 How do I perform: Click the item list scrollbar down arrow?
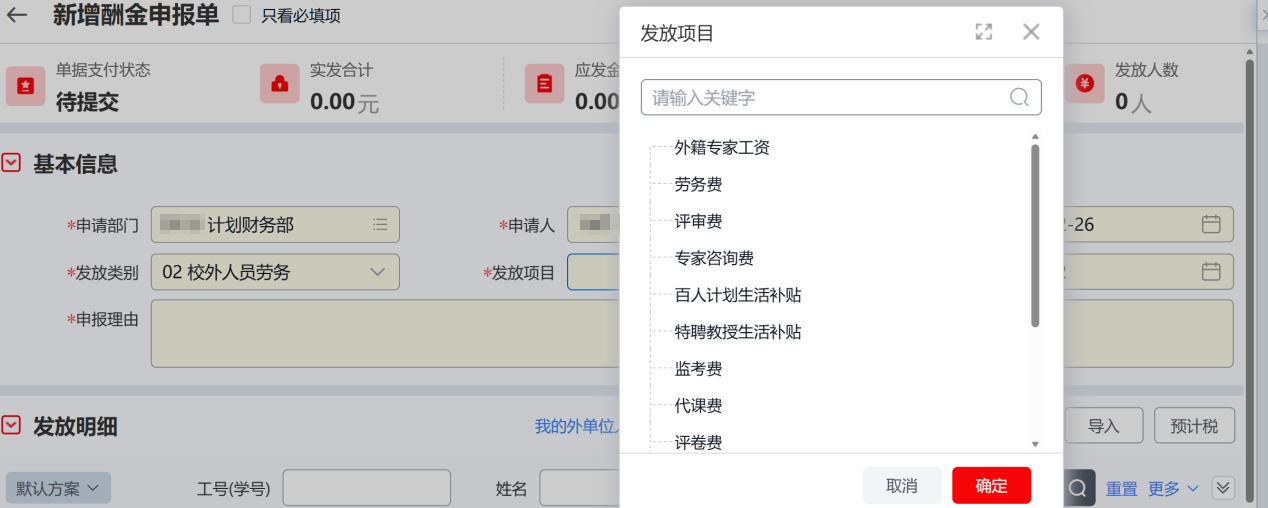coord(1035,444)
